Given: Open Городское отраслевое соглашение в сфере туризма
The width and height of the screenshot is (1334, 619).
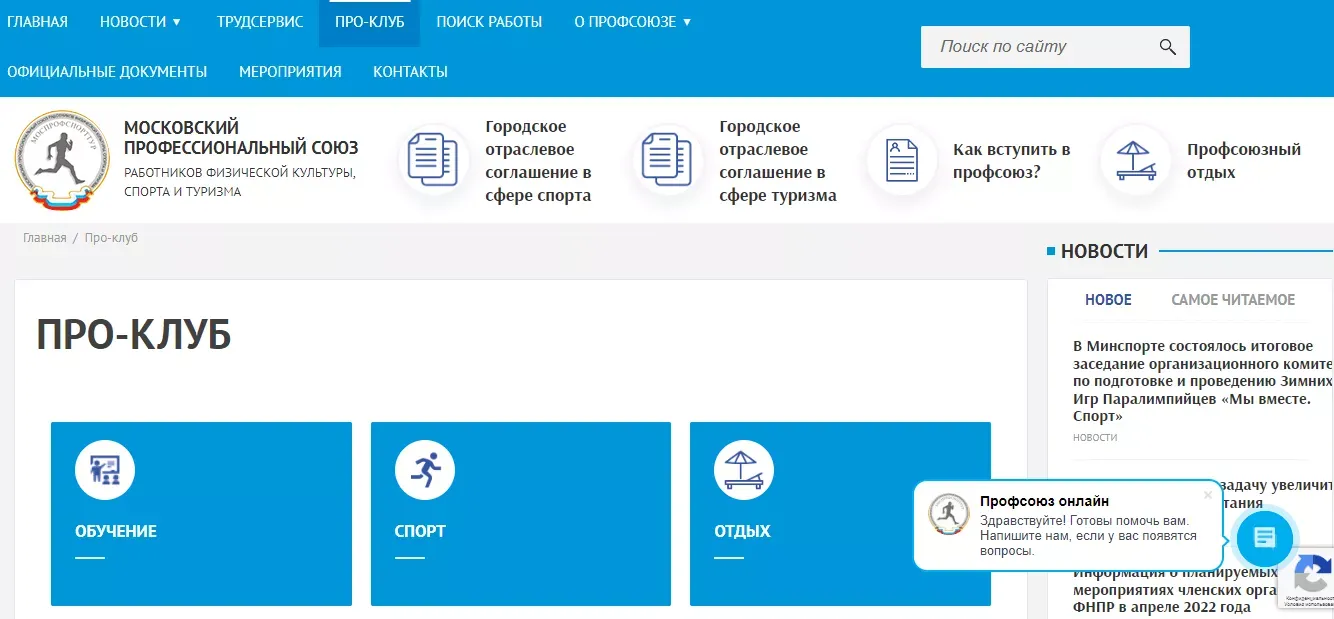Looking at the screenshot, I should [778, 161].
